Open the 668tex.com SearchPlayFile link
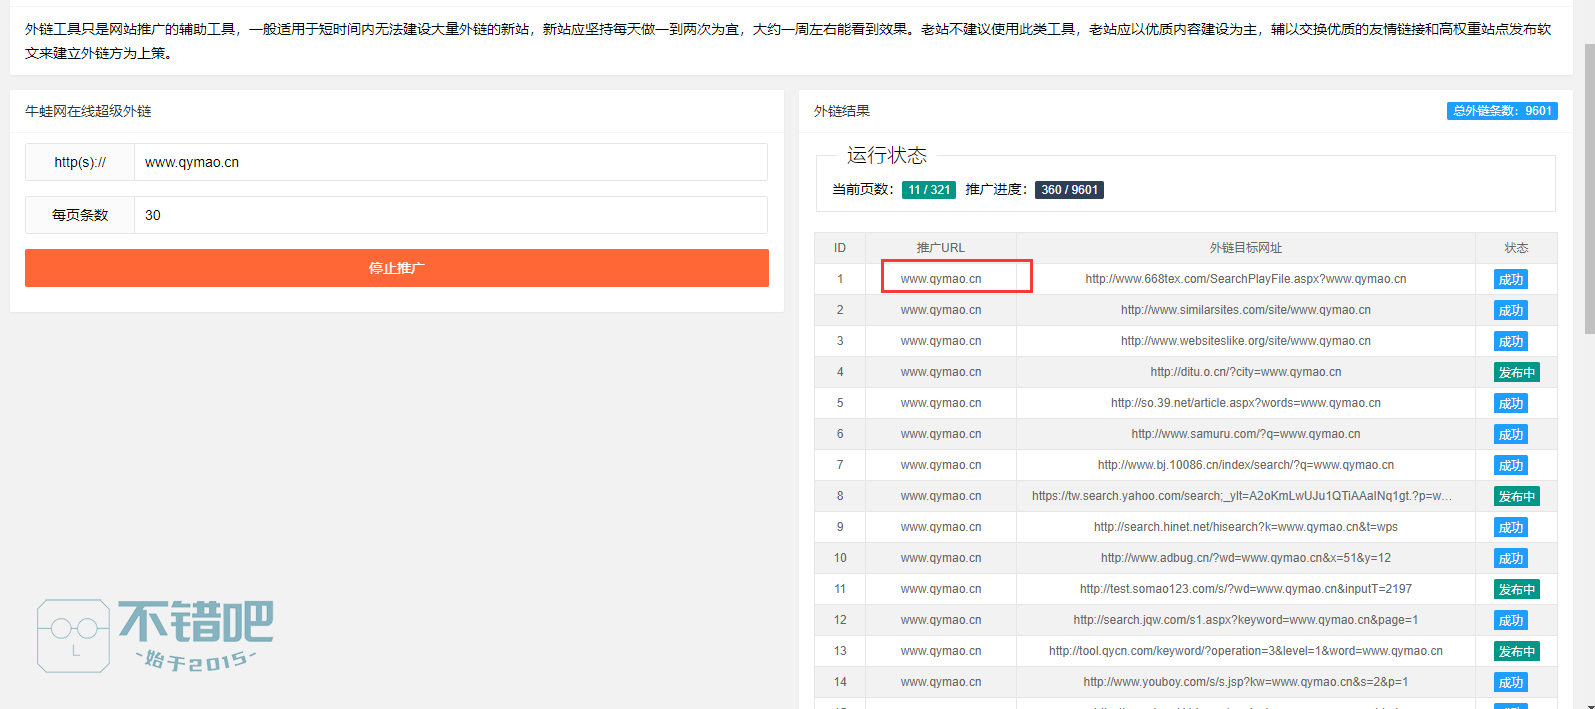Screen dimensions: 1595x709 pos(1245,279)
